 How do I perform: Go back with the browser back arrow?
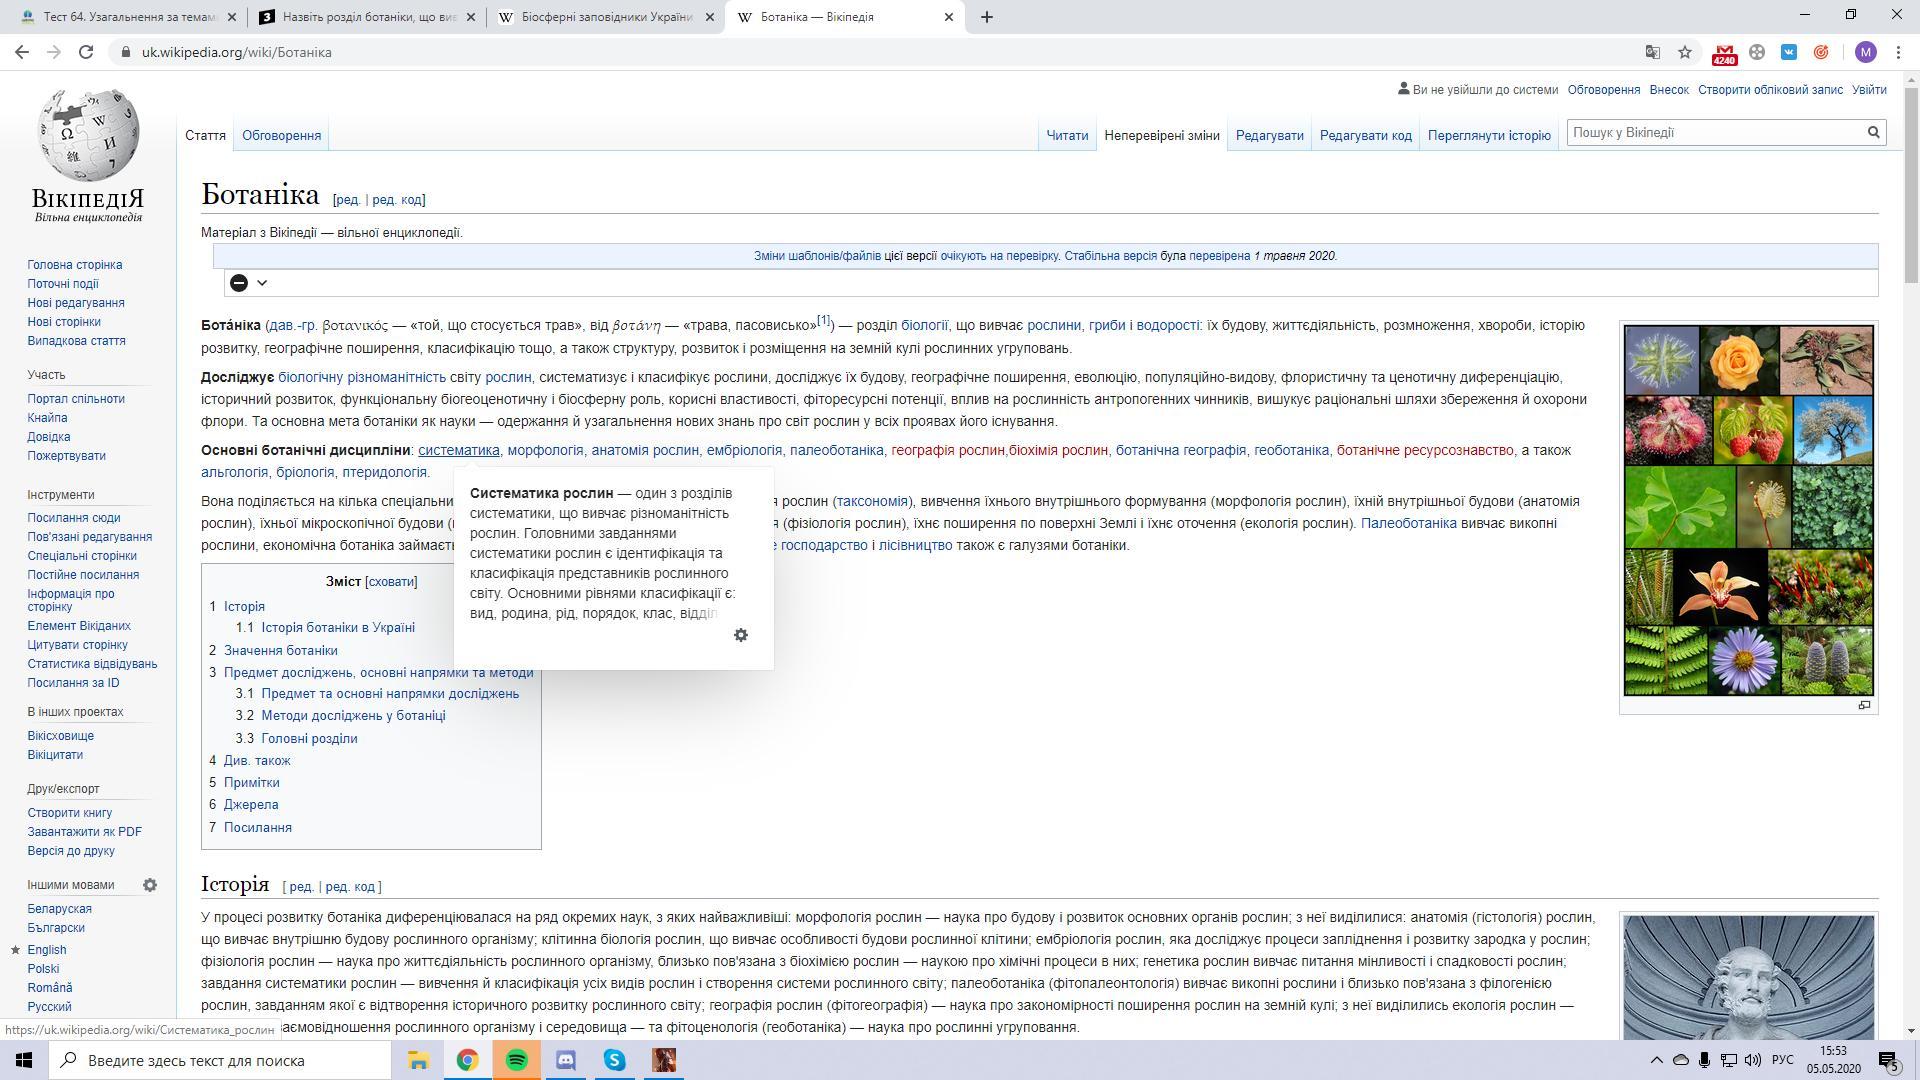[22, 52]
